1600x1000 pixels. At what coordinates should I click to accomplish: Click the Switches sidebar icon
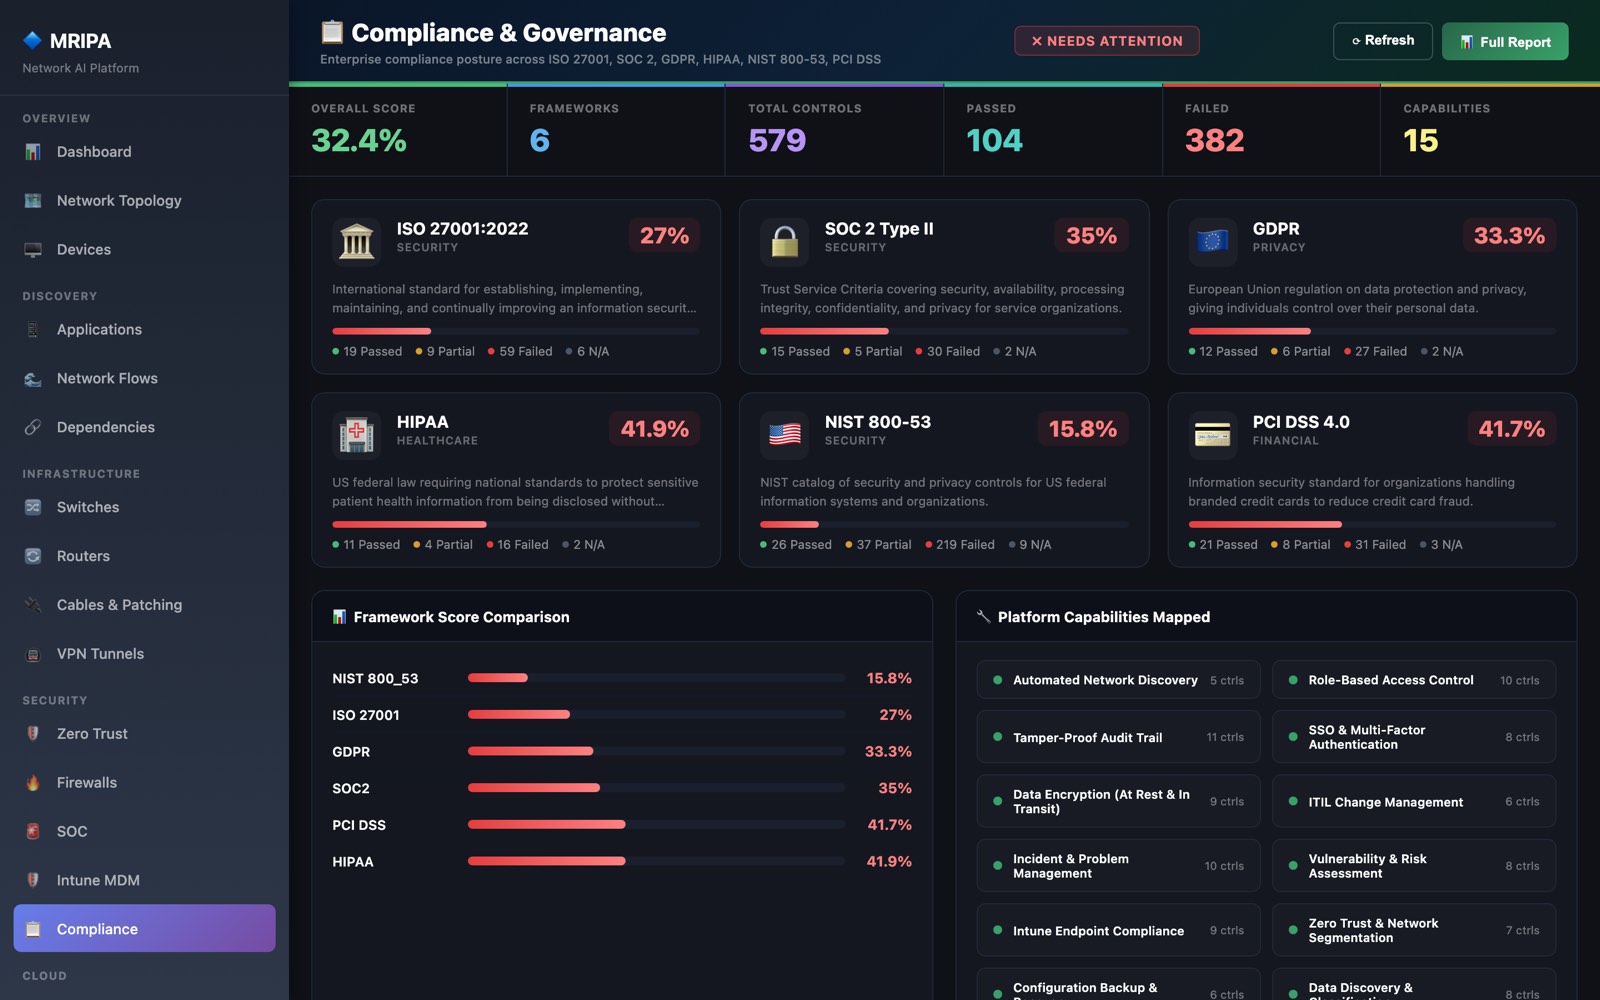click(33, 508)
